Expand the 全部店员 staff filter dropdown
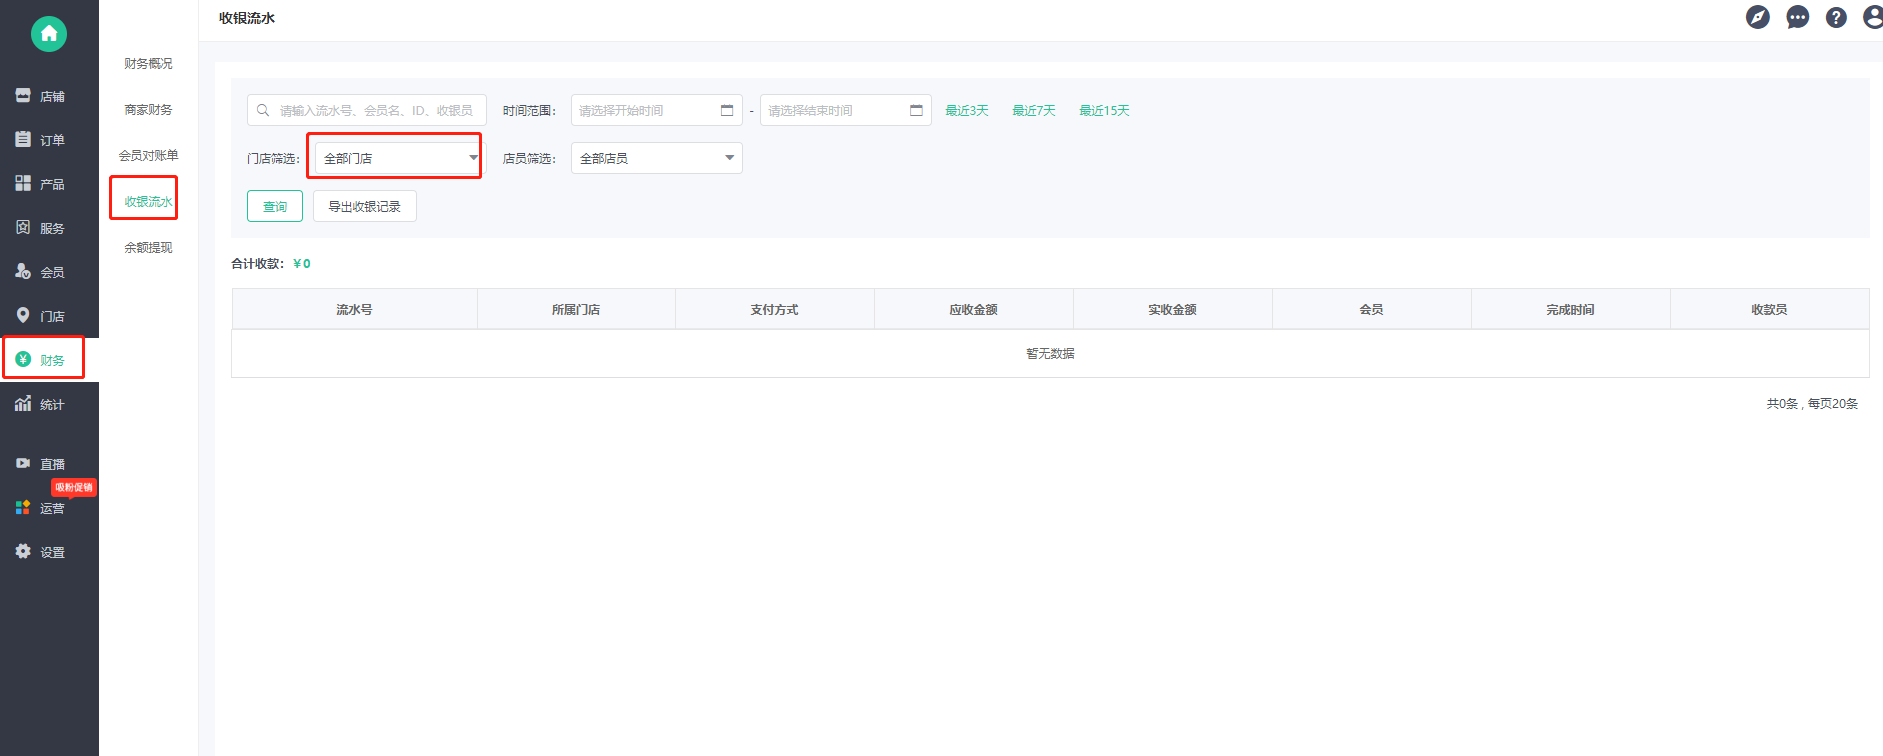This screenshot has height=756, width=1883. (657, 158)
